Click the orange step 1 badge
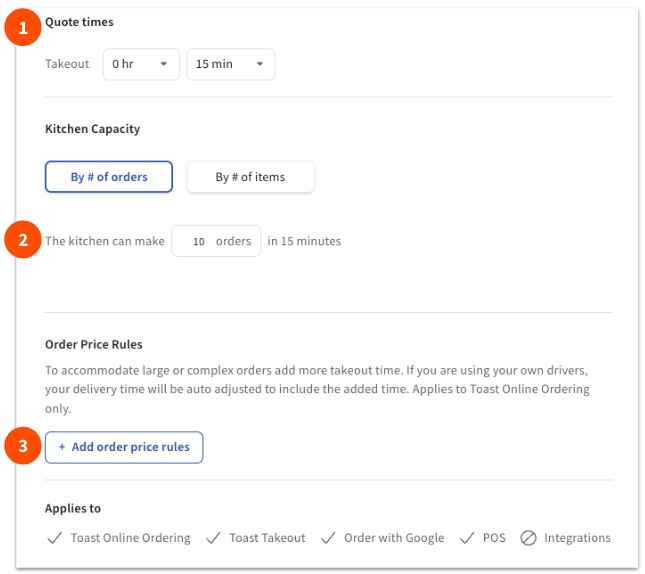 [22, 28]
